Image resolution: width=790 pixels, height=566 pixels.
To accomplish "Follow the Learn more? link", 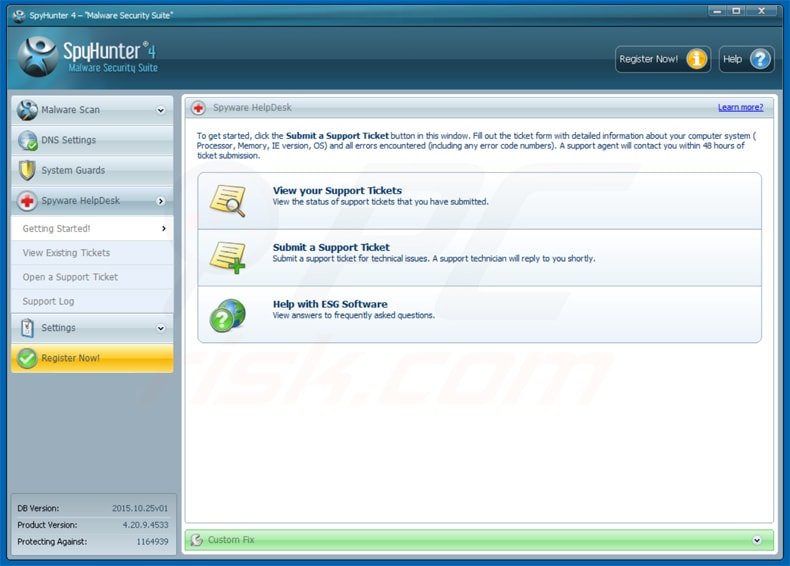I will [740, 107].
